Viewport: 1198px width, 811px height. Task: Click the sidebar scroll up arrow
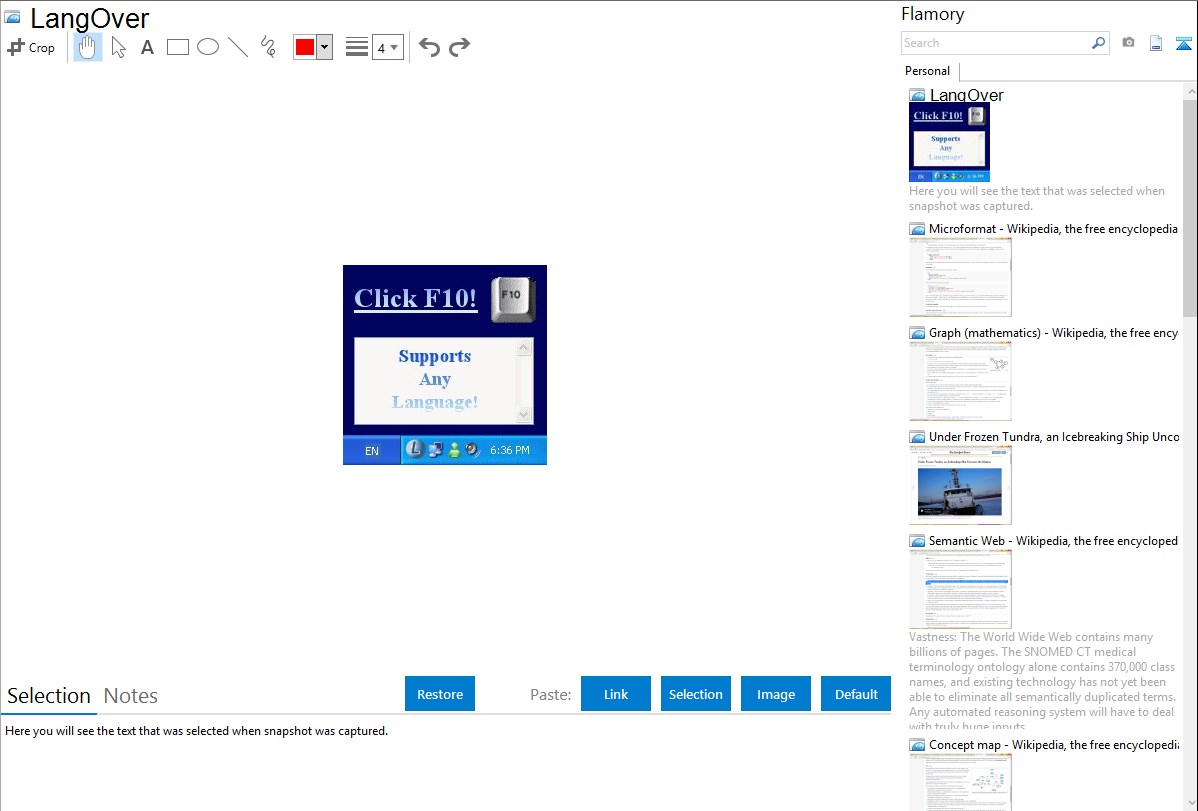1190,91
